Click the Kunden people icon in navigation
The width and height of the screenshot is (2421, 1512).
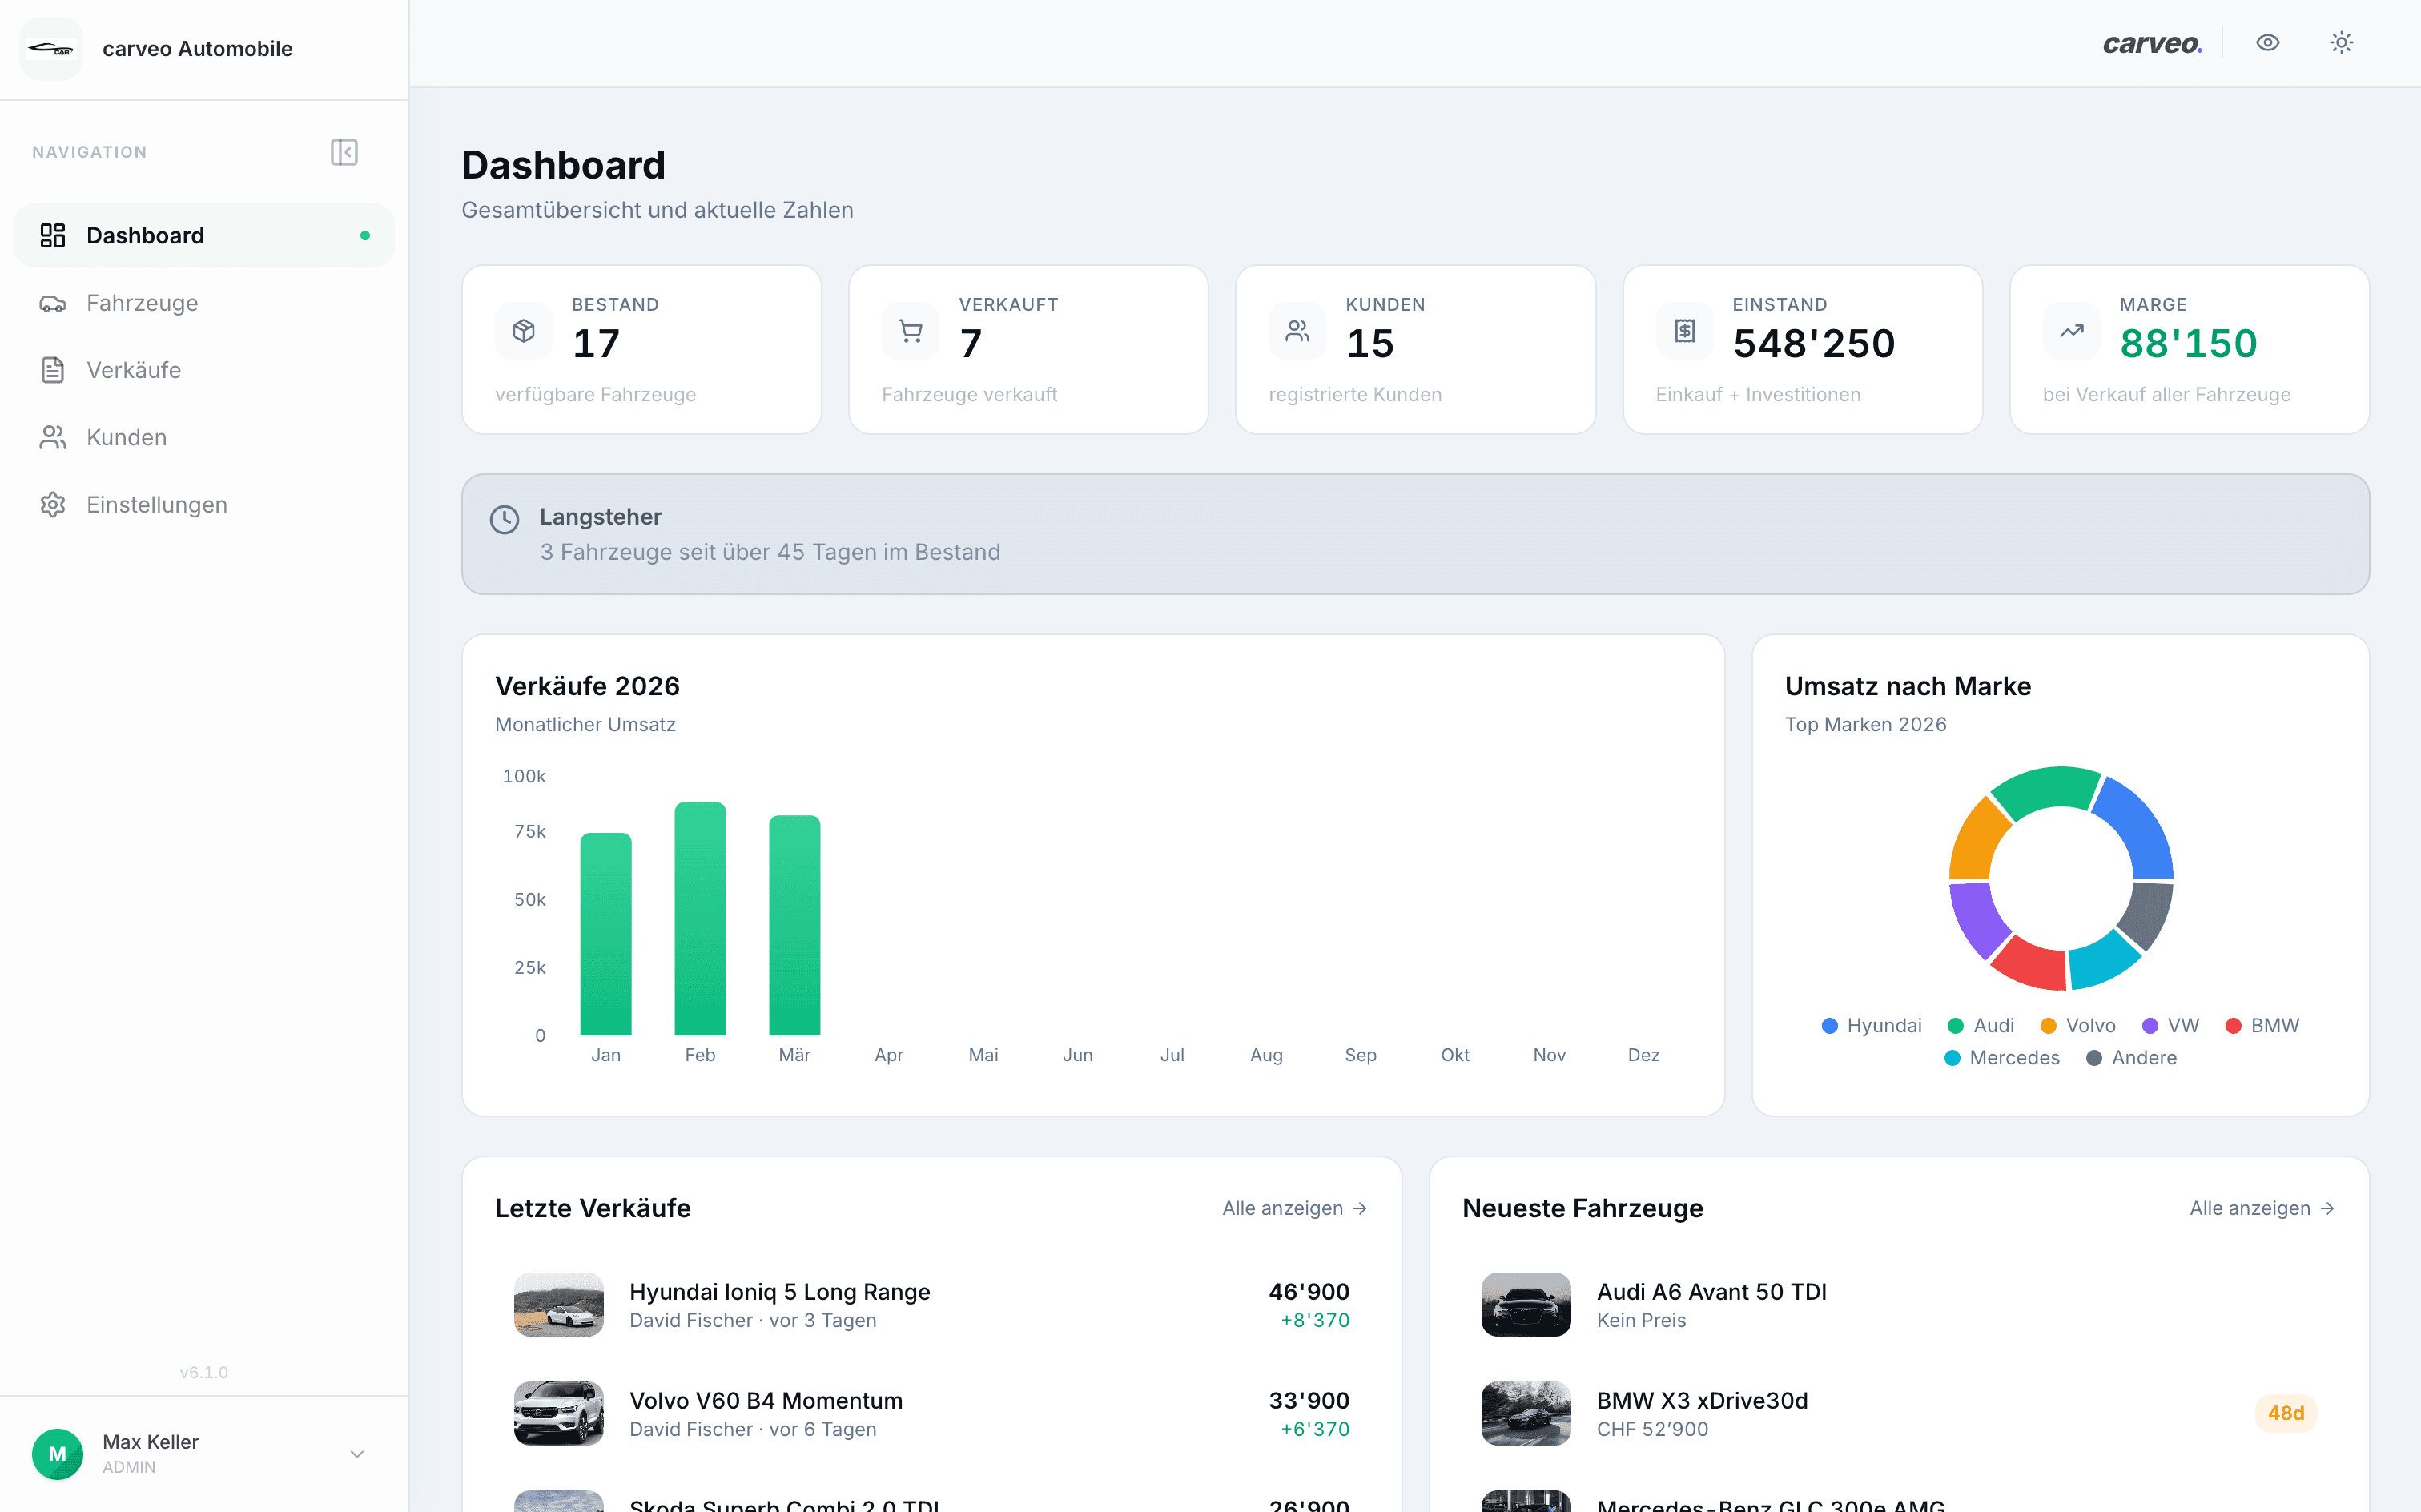click(53, 437)
